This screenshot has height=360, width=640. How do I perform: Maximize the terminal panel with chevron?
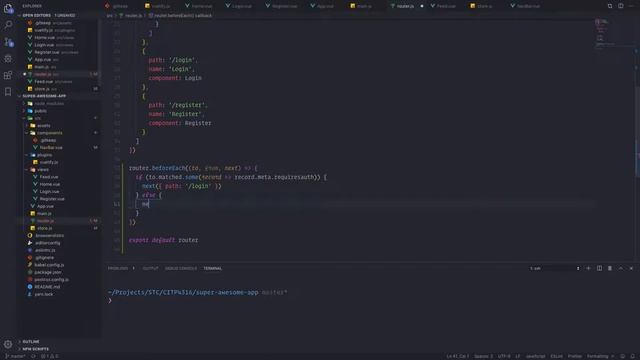click(621, 268)
